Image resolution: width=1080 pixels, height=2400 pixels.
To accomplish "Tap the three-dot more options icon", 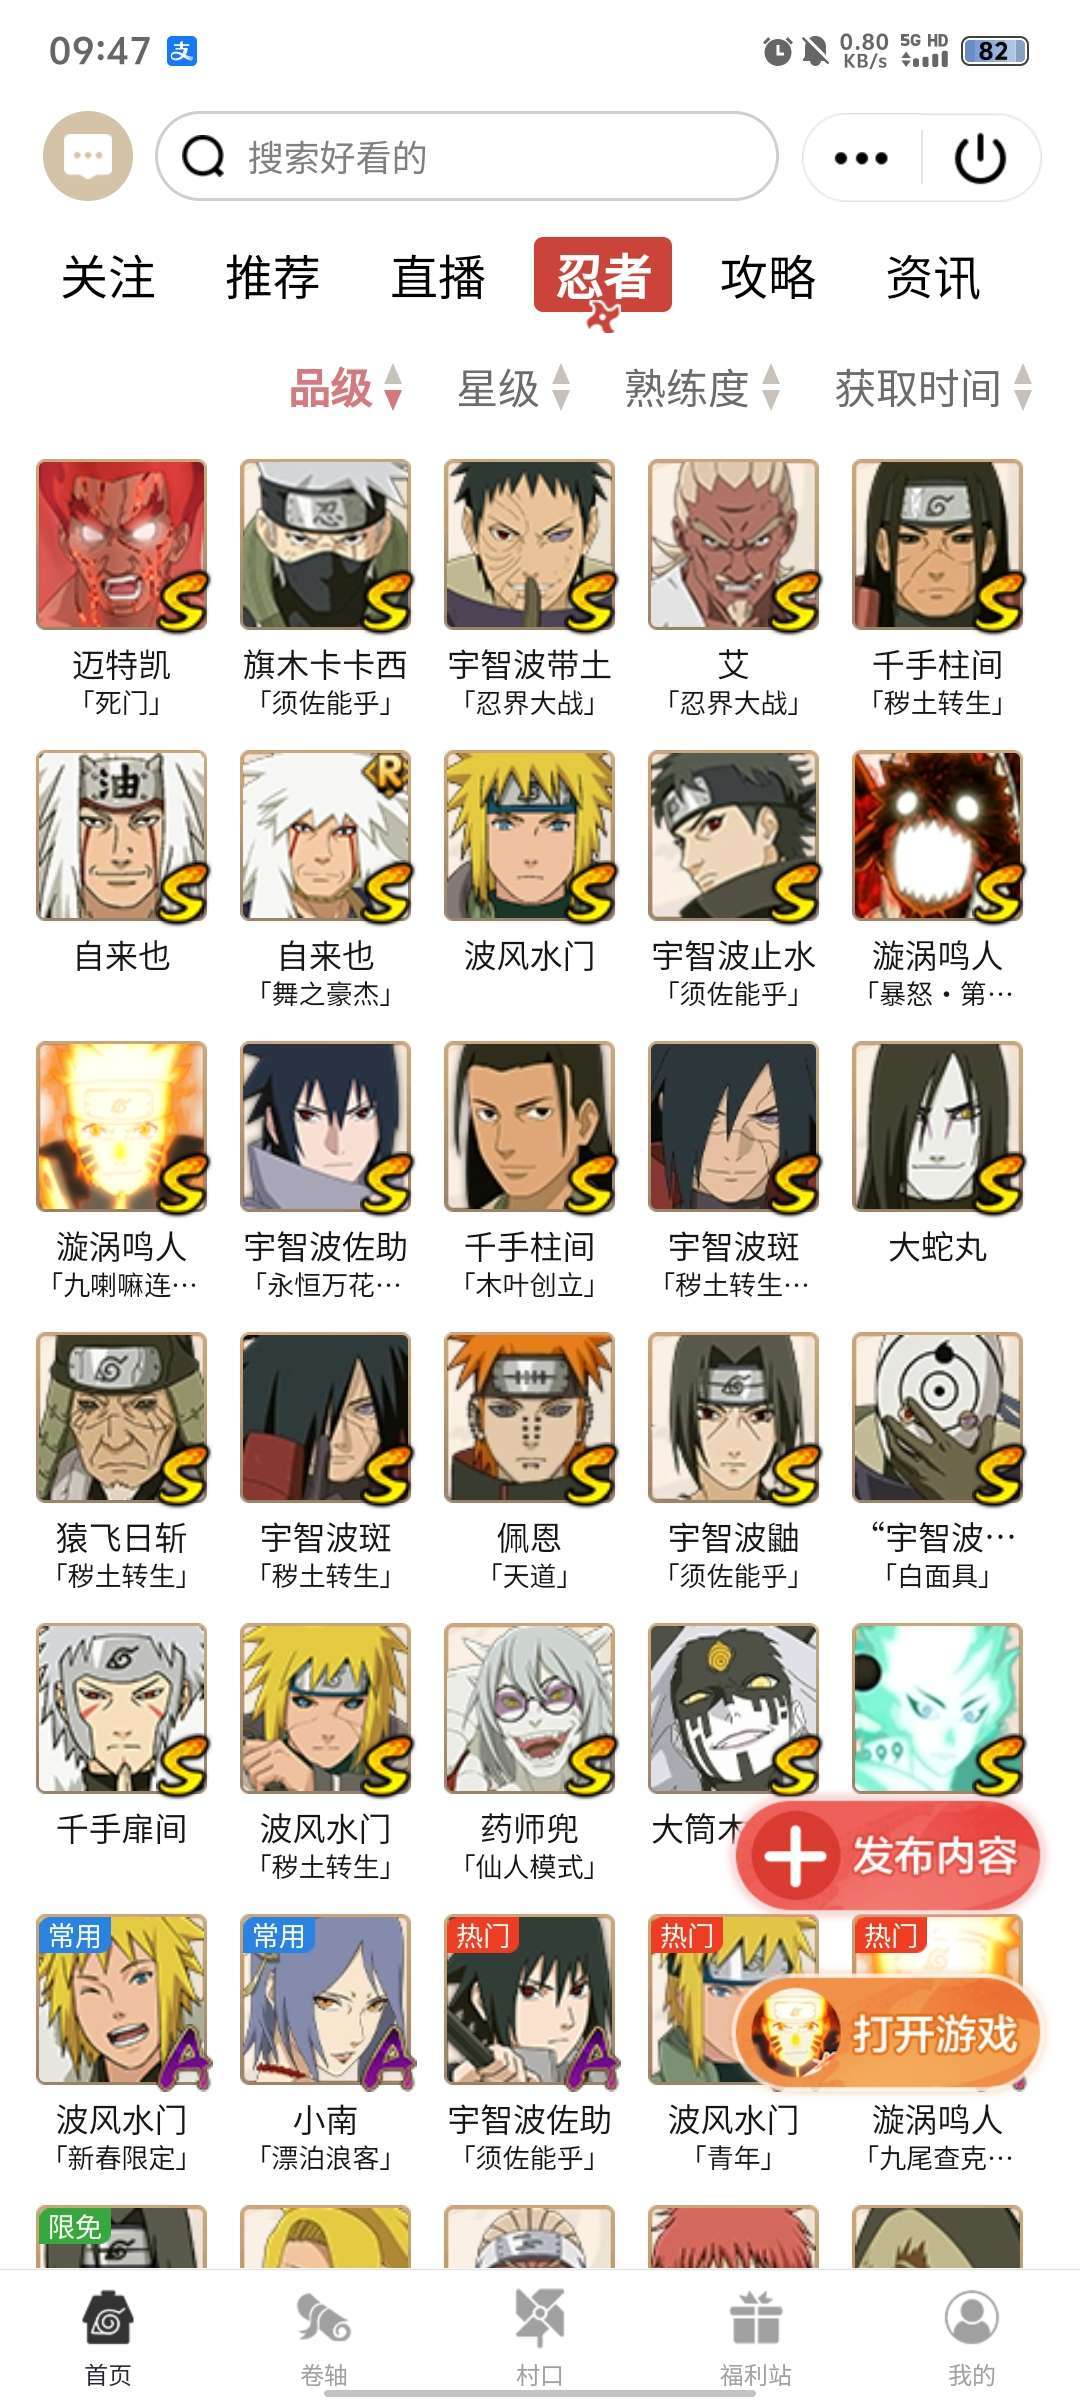I will click(861, 158).
